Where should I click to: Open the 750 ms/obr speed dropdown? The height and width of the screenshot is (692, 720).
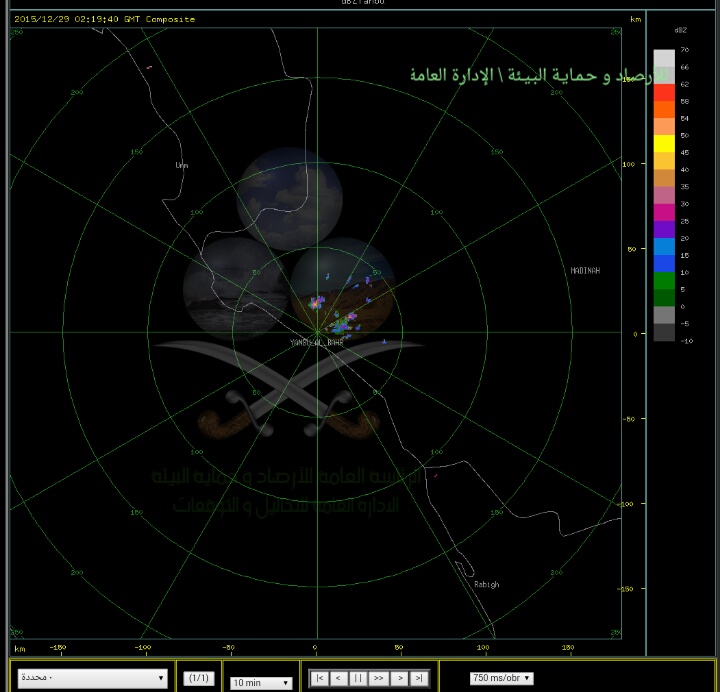(501, 678)
